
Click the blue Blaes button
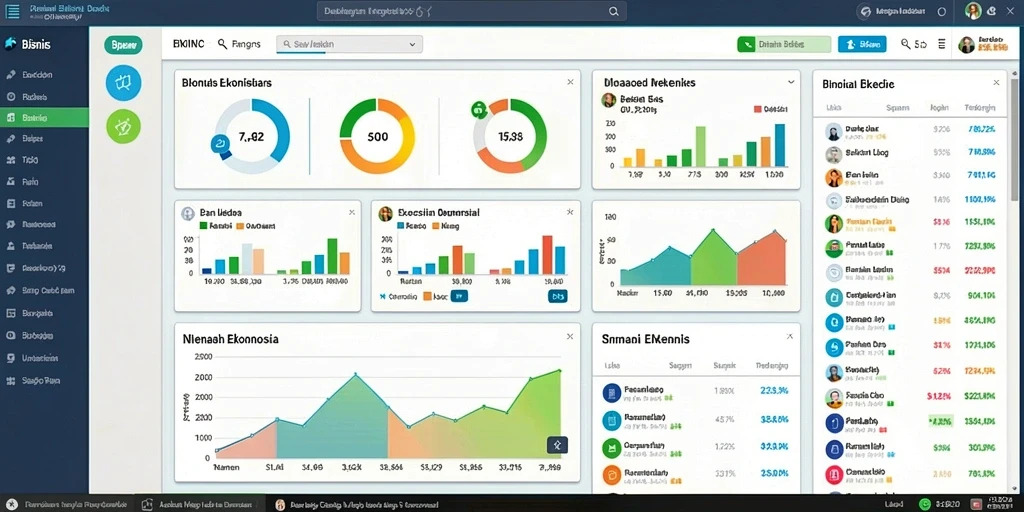pos(862,44)
